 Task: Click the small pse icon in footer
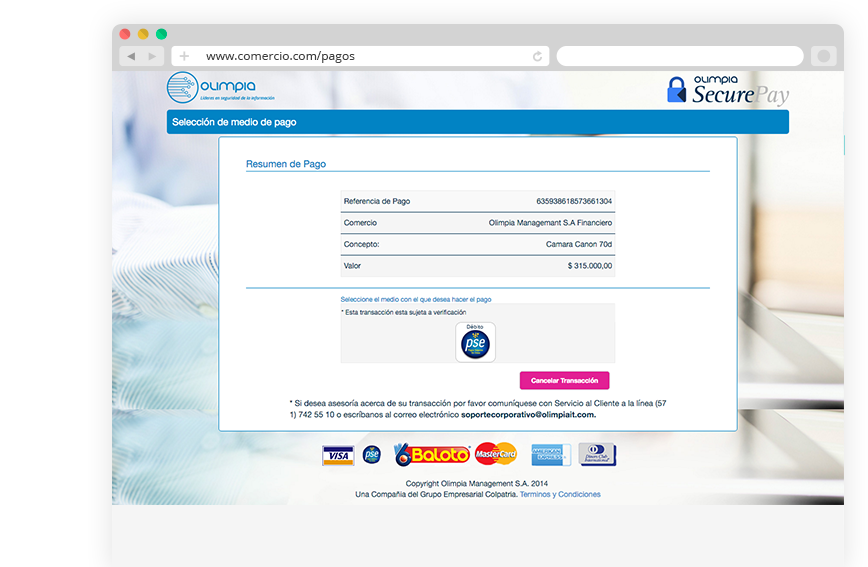371,455
